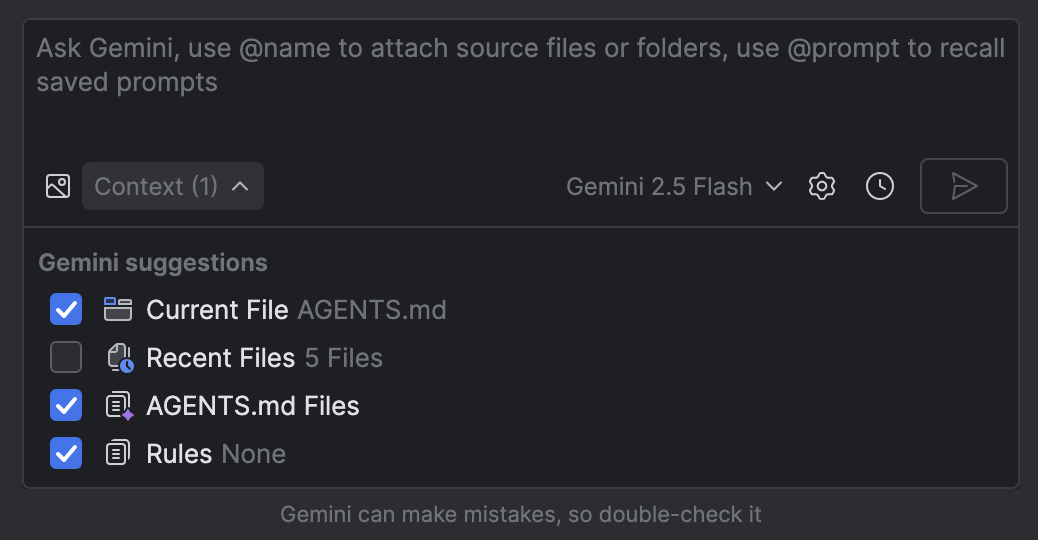Click the chevron next to Gemini 2.5 Flash
The image size is (1038, 540).
774,187
